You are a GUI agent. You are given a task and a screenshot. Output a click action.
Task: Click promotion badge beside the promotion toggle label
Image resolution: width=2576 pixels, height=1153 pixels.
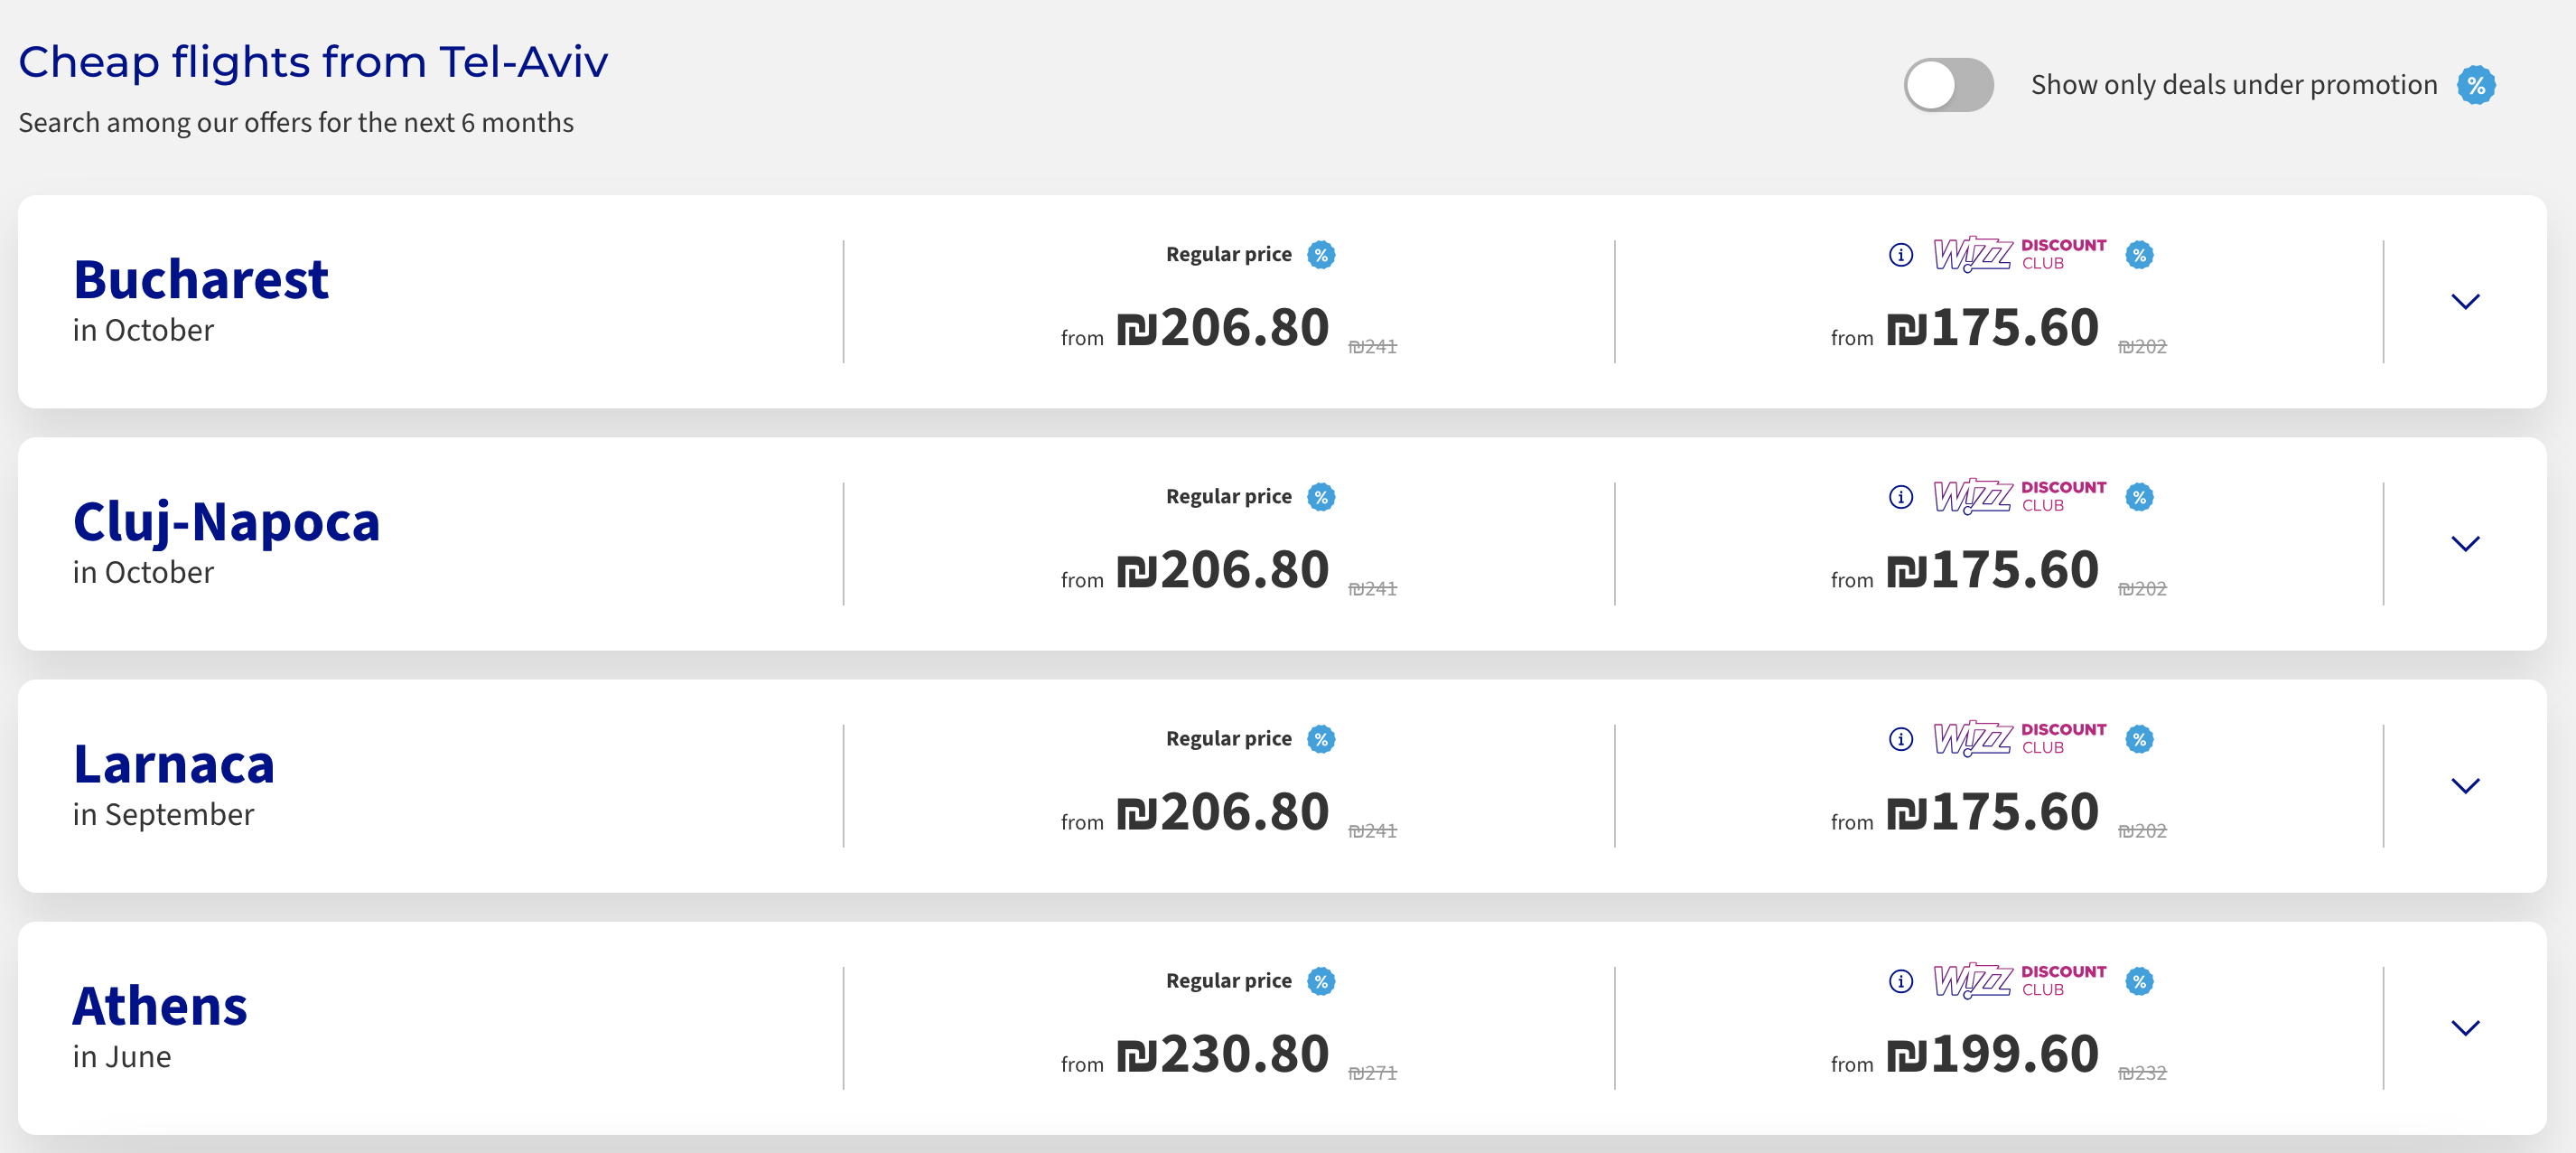coord(2476,85)
